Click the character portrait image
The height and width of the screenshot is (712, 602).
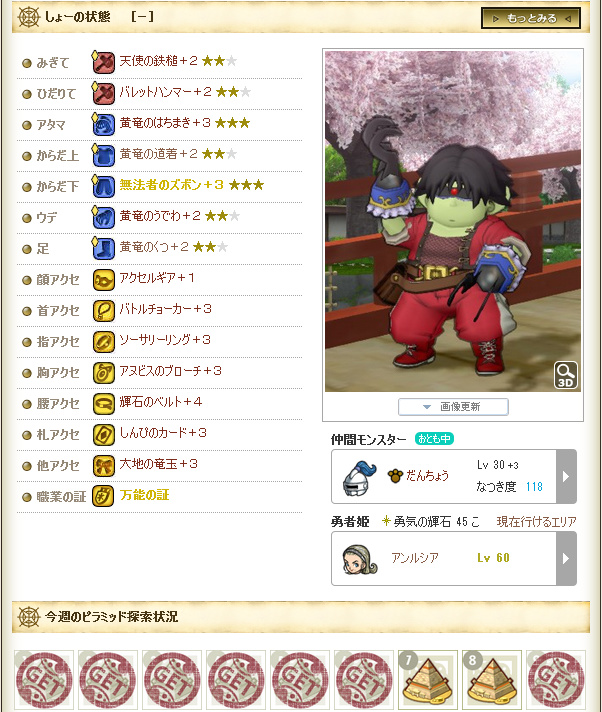[453, 221]
